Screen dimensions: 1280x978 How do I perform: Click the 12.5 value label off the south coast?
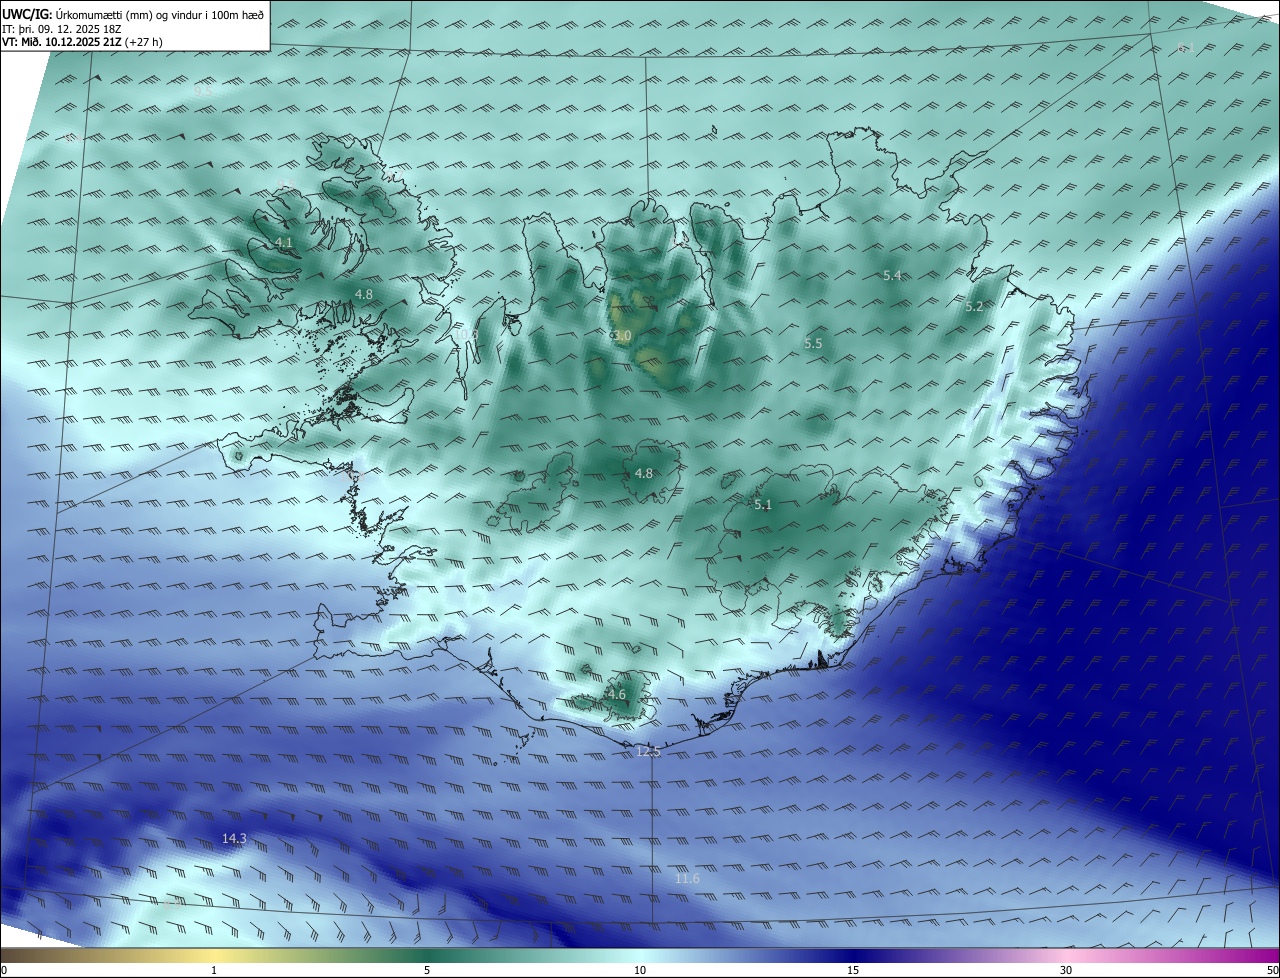(x=648, y=752)
